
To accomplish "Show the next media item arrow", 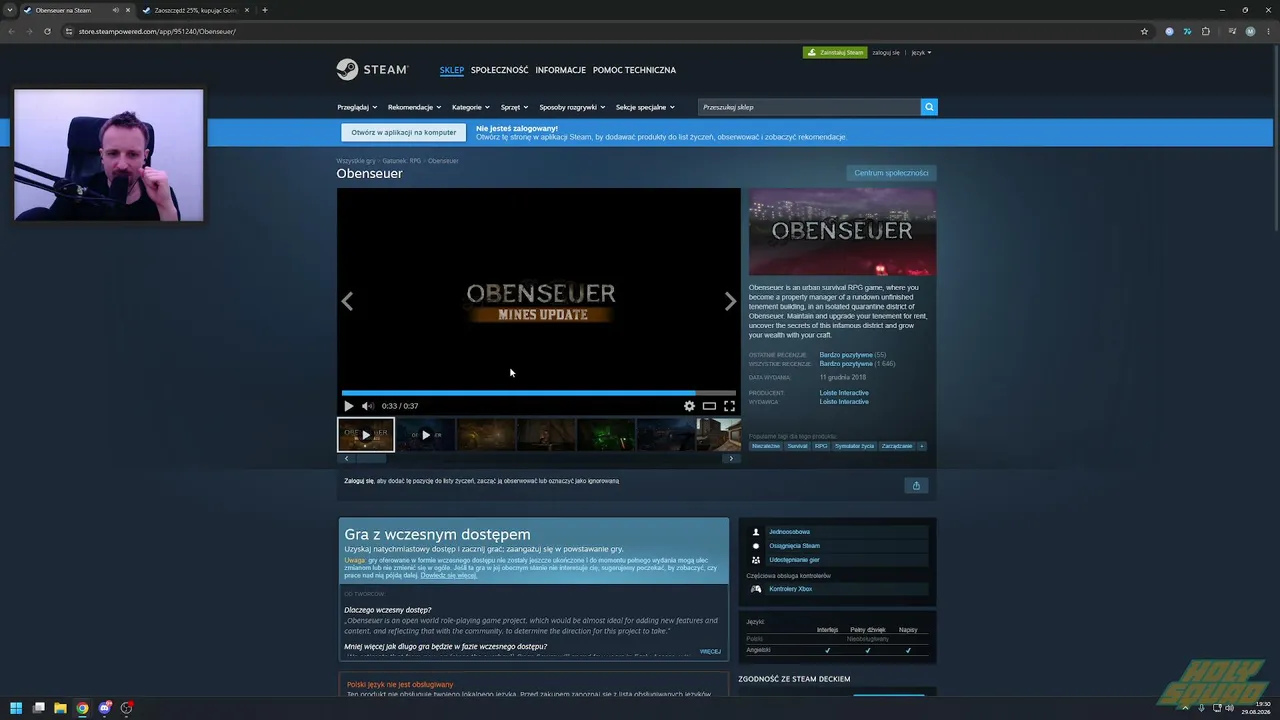I will point(730,301).
